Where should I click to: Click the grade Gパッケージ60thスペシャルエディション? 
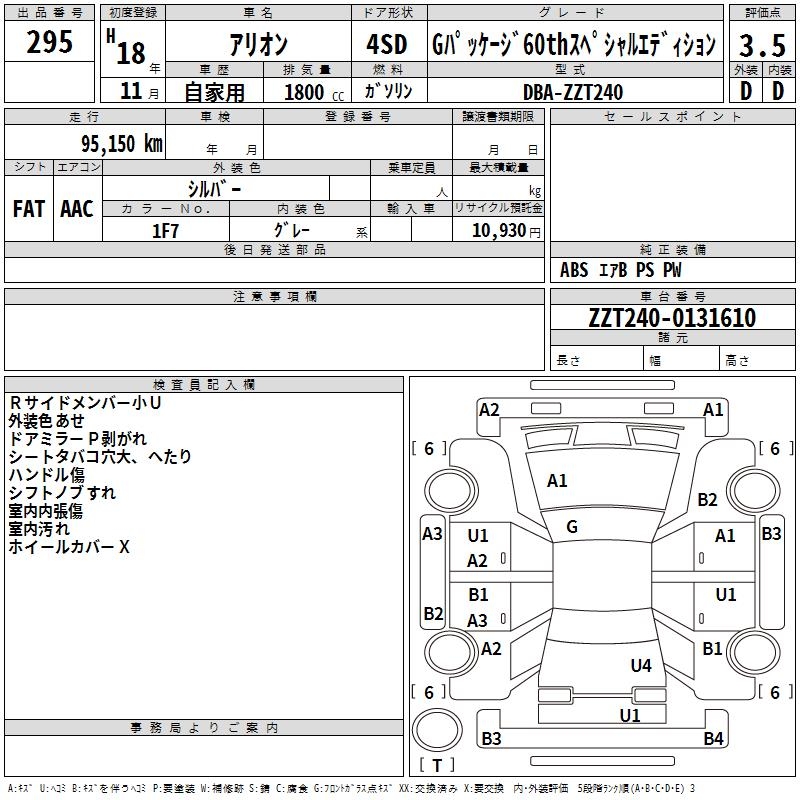574,44
